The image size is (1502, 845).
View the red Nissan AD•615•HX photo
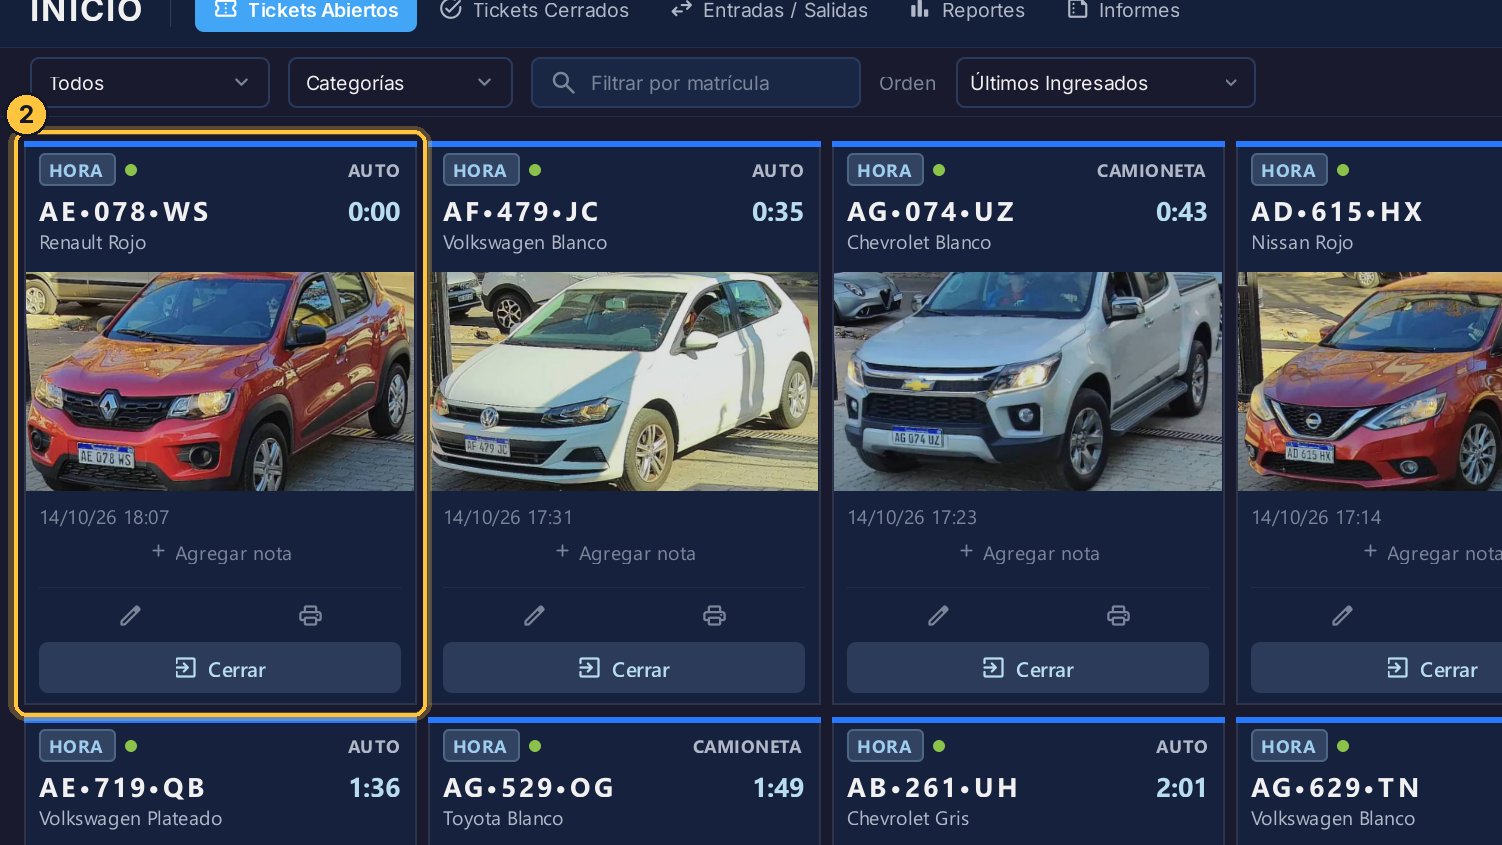[1370, 381]
